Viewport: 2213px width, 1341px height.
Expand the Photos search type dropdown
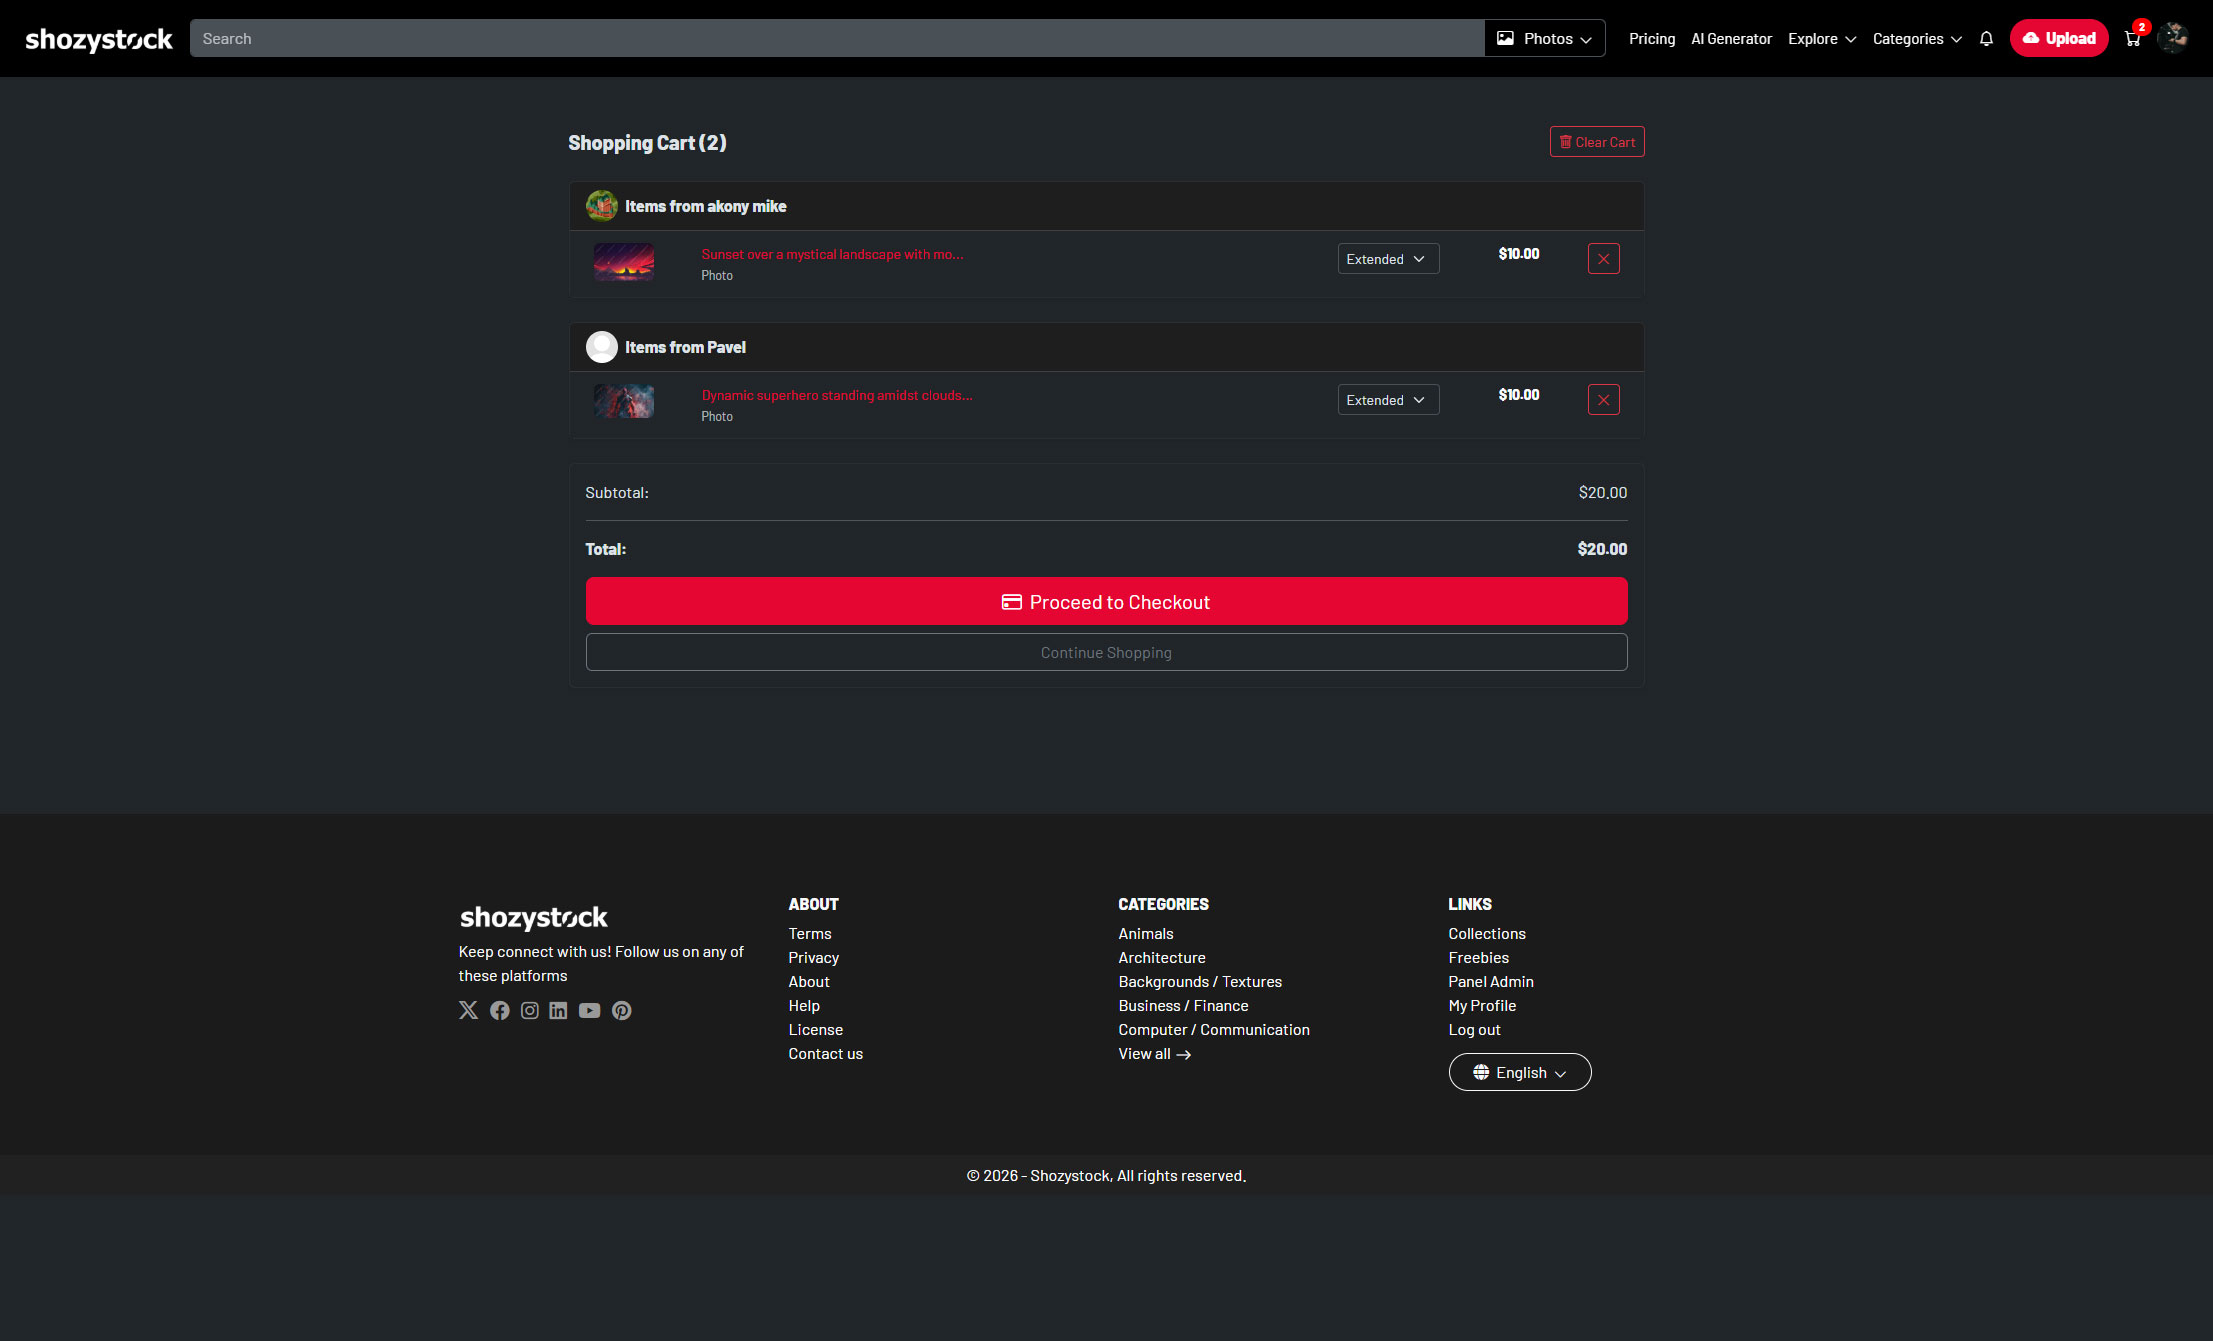pyautogui.click(x=1544, y=39)
